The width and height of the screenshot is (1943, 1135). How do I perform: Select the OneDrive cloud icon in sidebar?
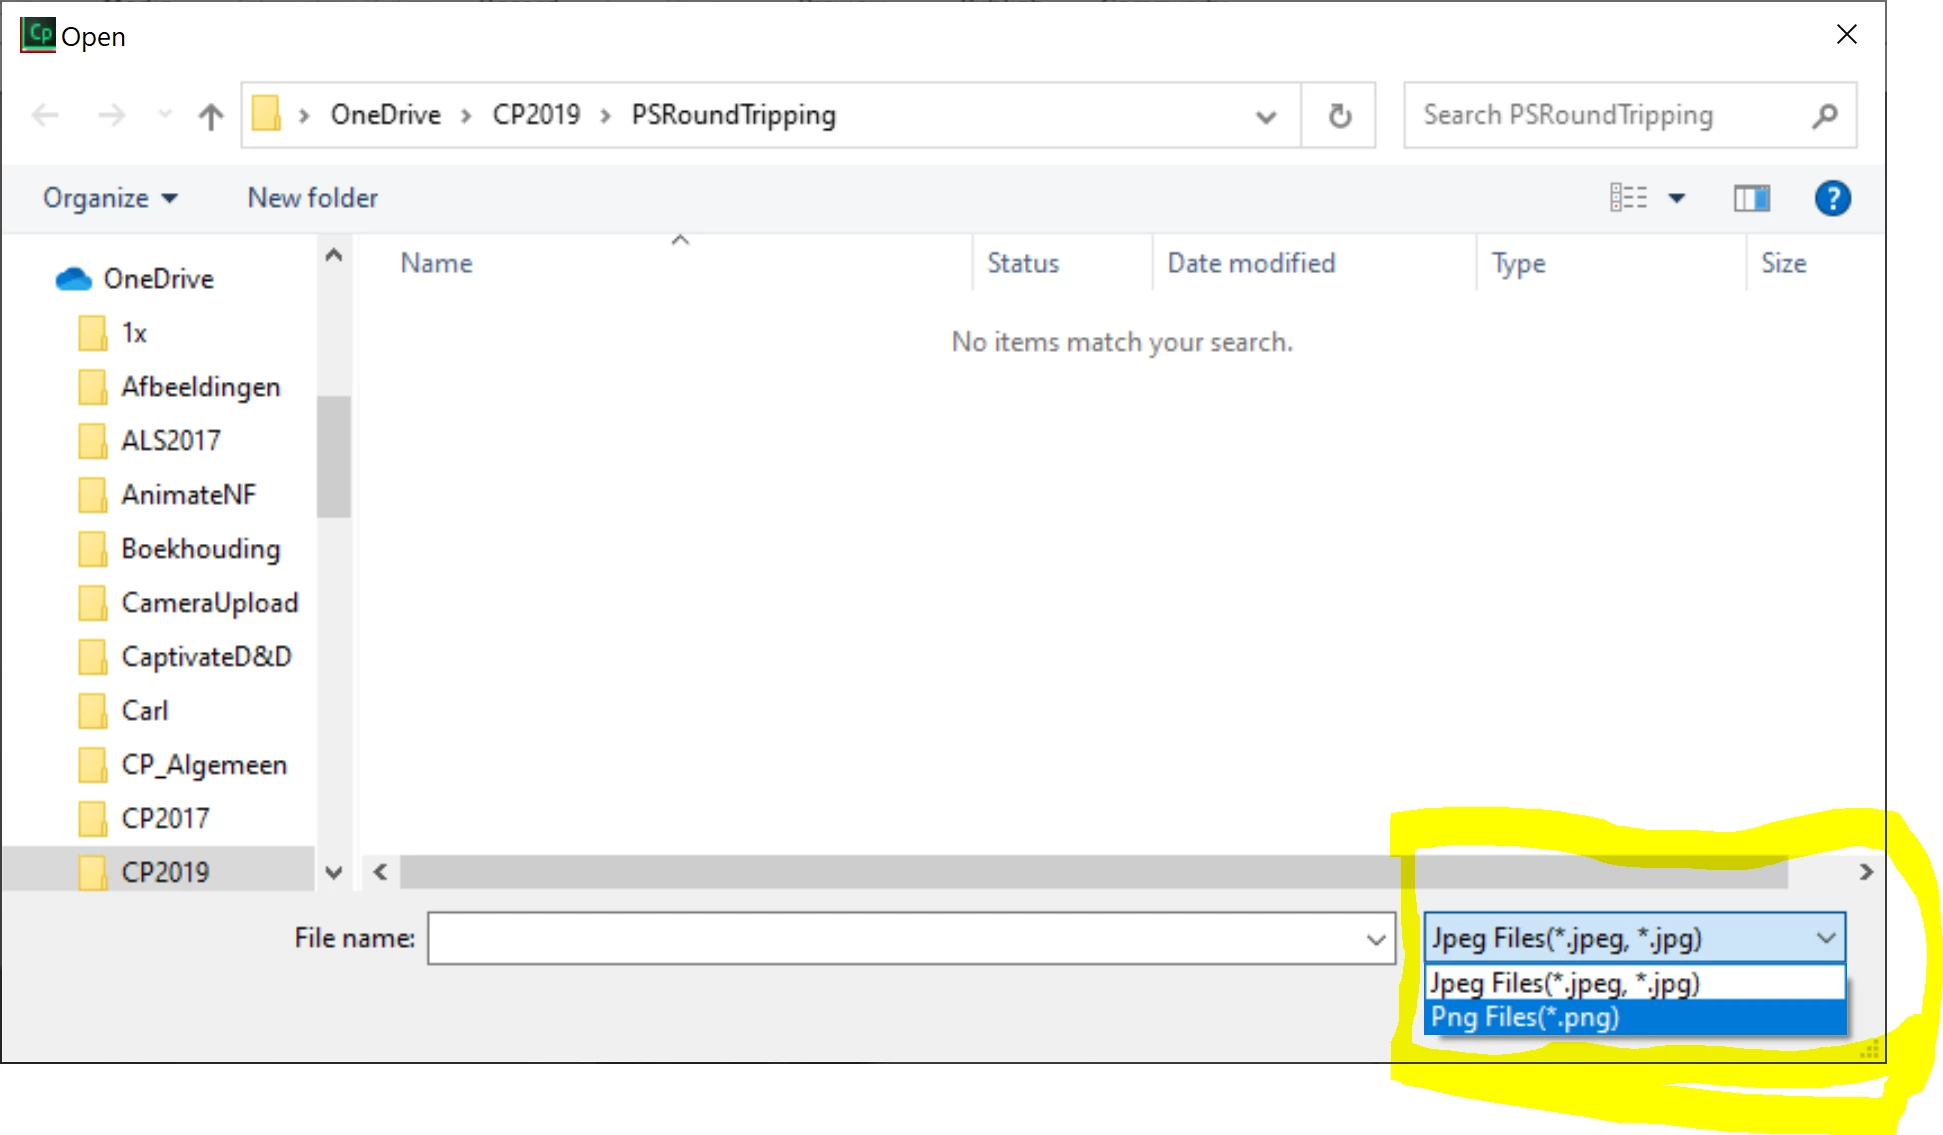tap(73, 279)
